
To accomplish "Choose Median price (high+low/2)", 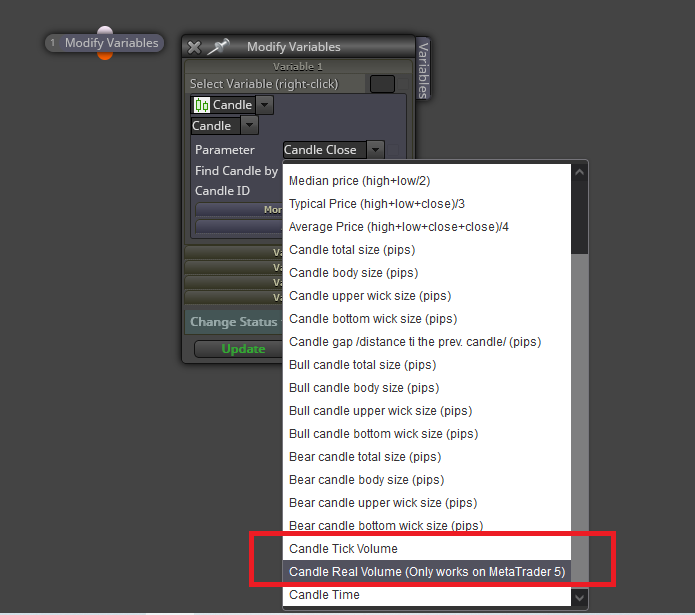I will coord(427,181).
